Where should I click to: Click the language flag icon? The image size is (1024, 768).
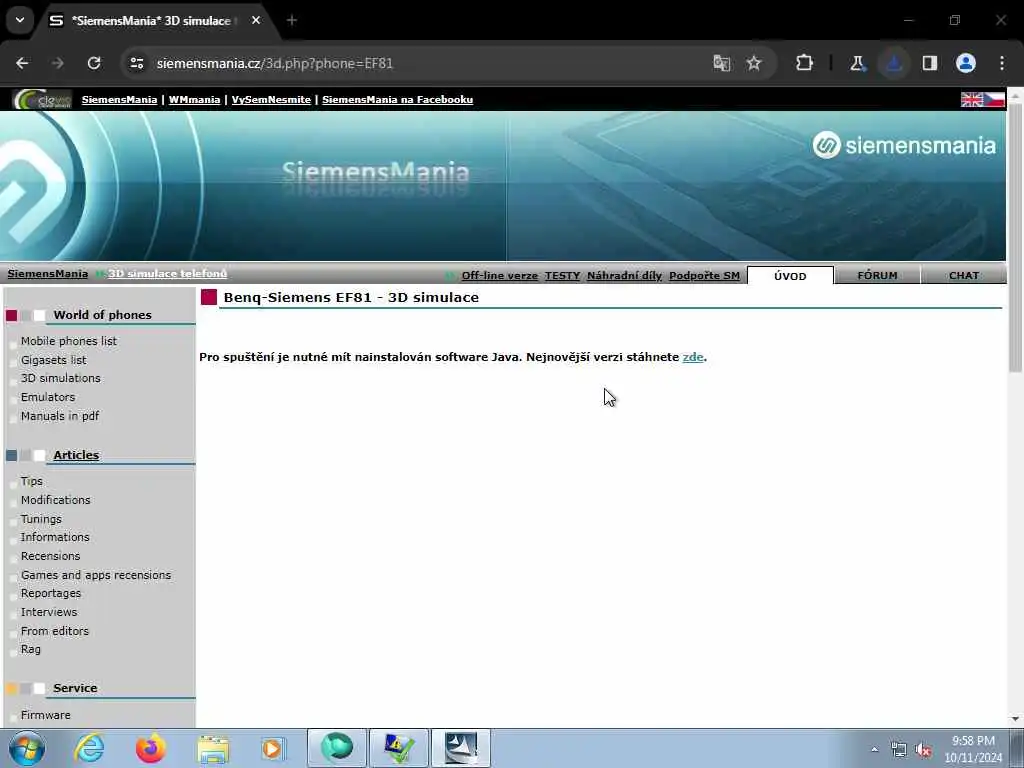coord(982,99)
